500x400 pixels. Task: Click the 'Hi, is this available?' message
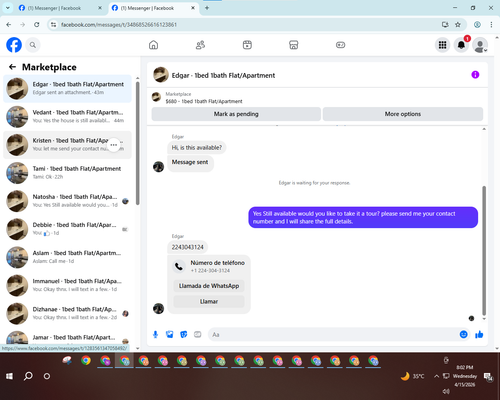click(x=197, y=147)
